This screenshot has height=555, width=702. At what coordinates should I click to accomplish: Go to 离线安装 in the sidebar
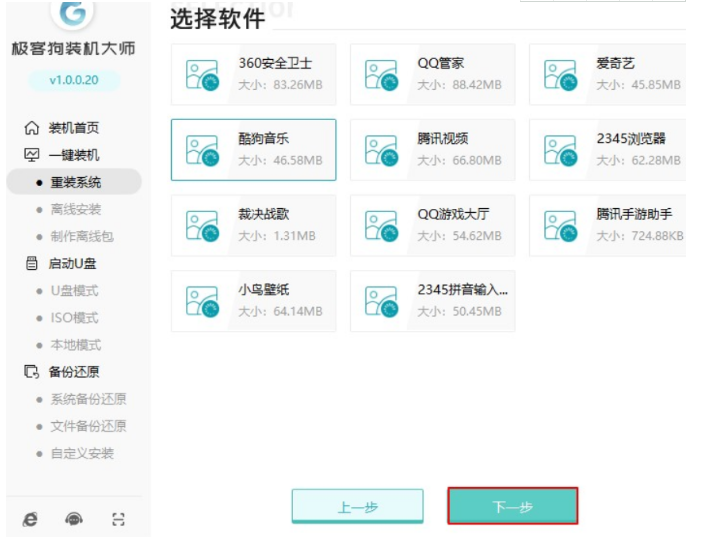point(76,209)
